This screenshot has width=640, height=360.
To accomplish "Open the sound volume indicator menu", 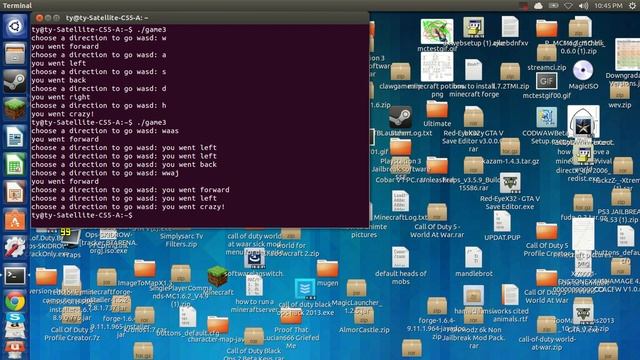I will pyautogui.click(x=583, y=5).
